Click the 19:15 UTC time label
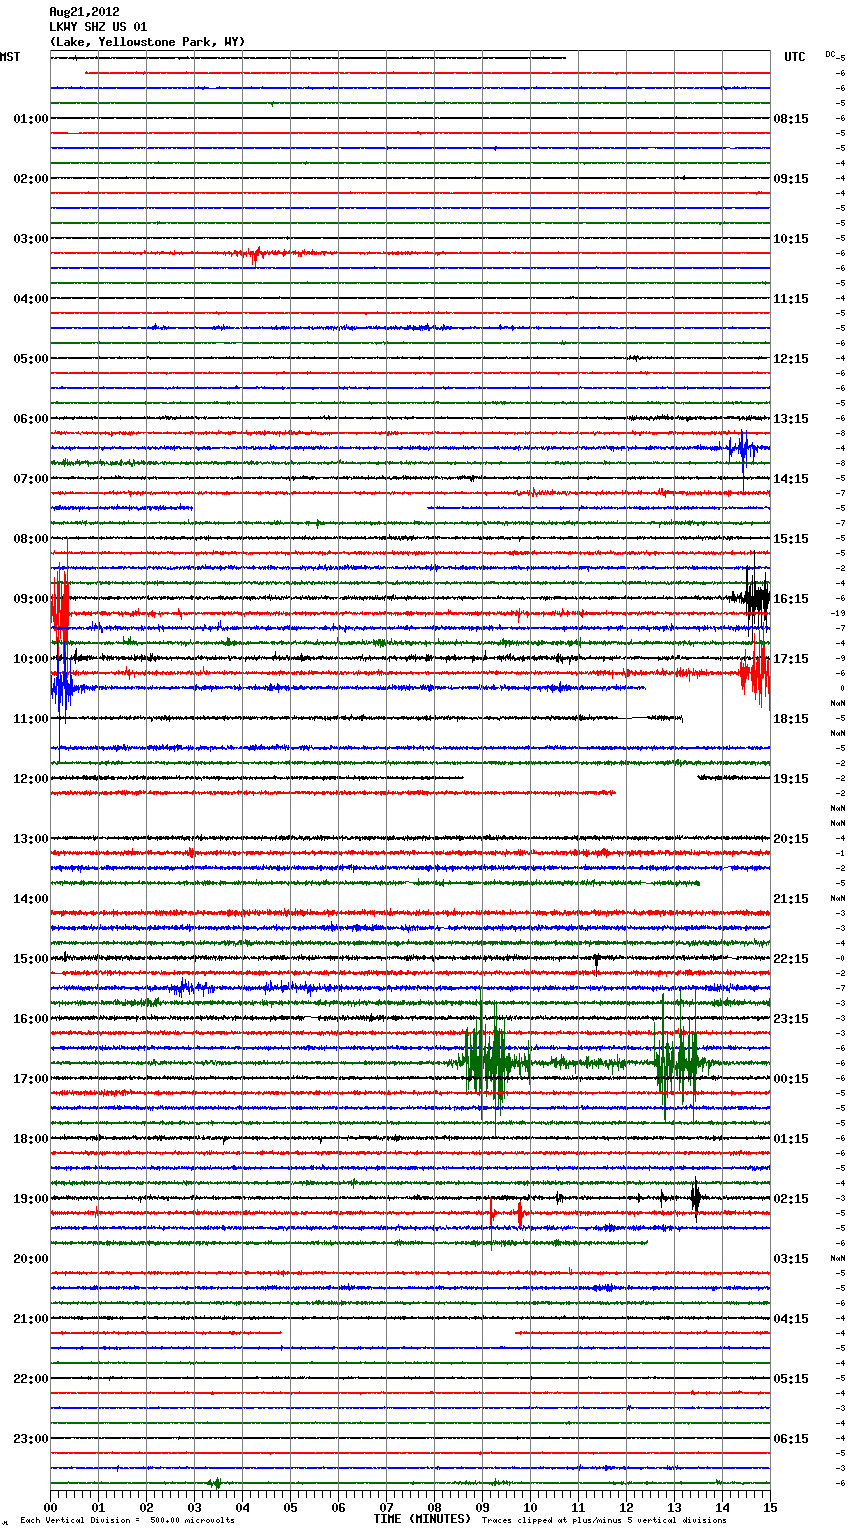 coord(791,779)
